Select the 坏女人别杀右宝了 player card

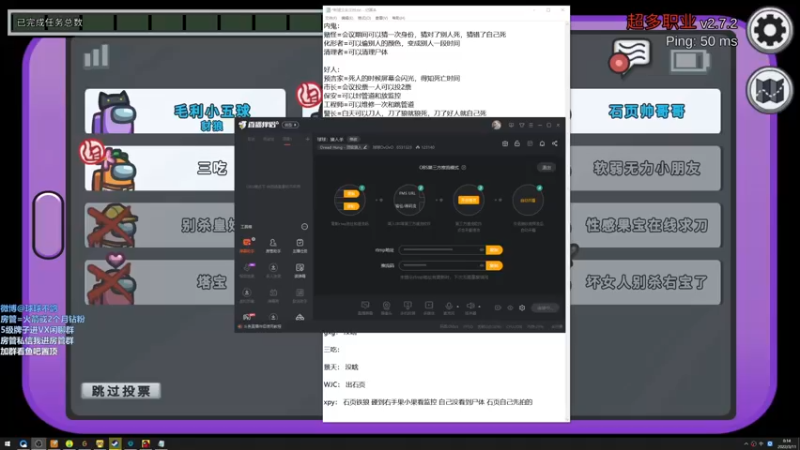pos(645,283)
